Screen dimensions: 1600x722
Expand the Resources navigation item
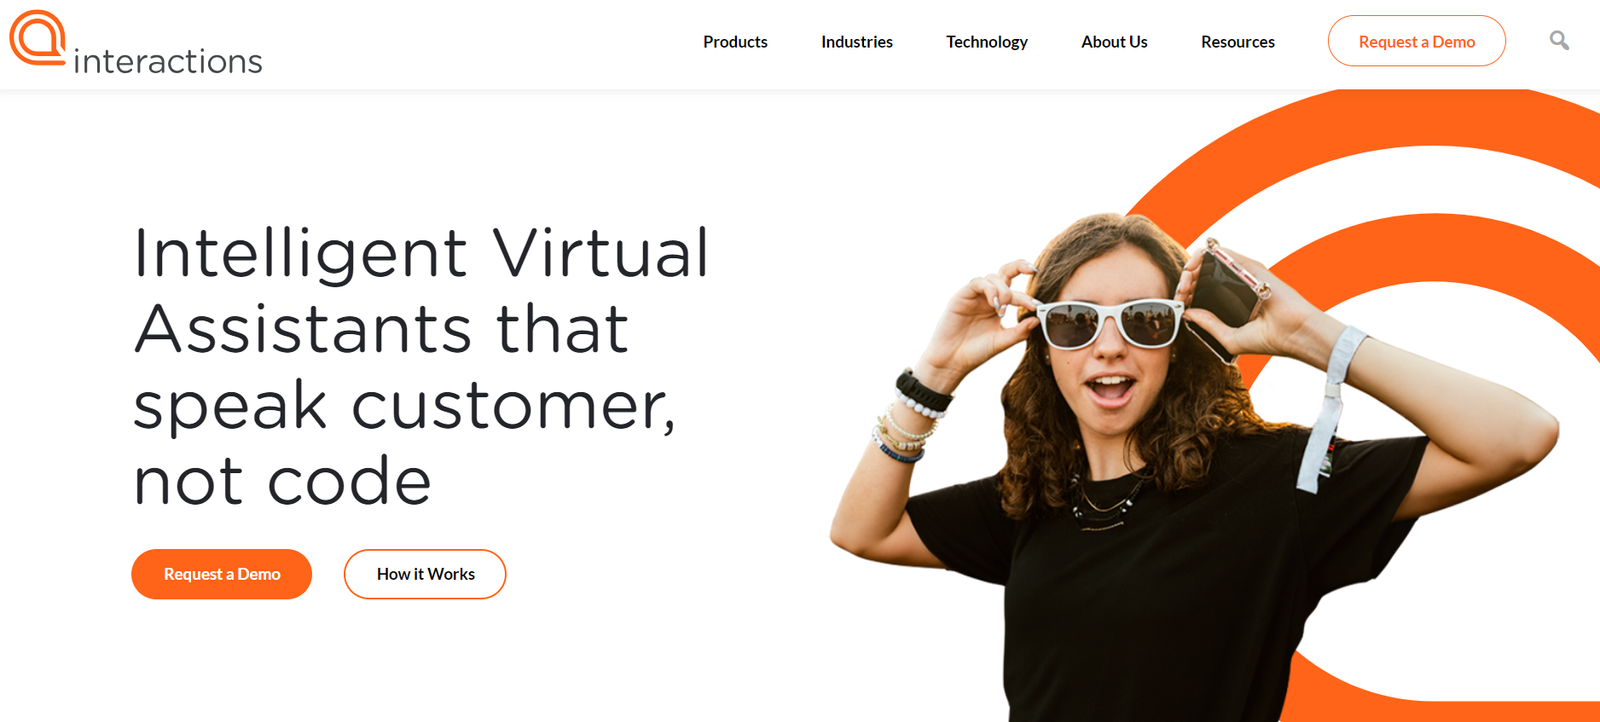click(x=1238, y=42)
